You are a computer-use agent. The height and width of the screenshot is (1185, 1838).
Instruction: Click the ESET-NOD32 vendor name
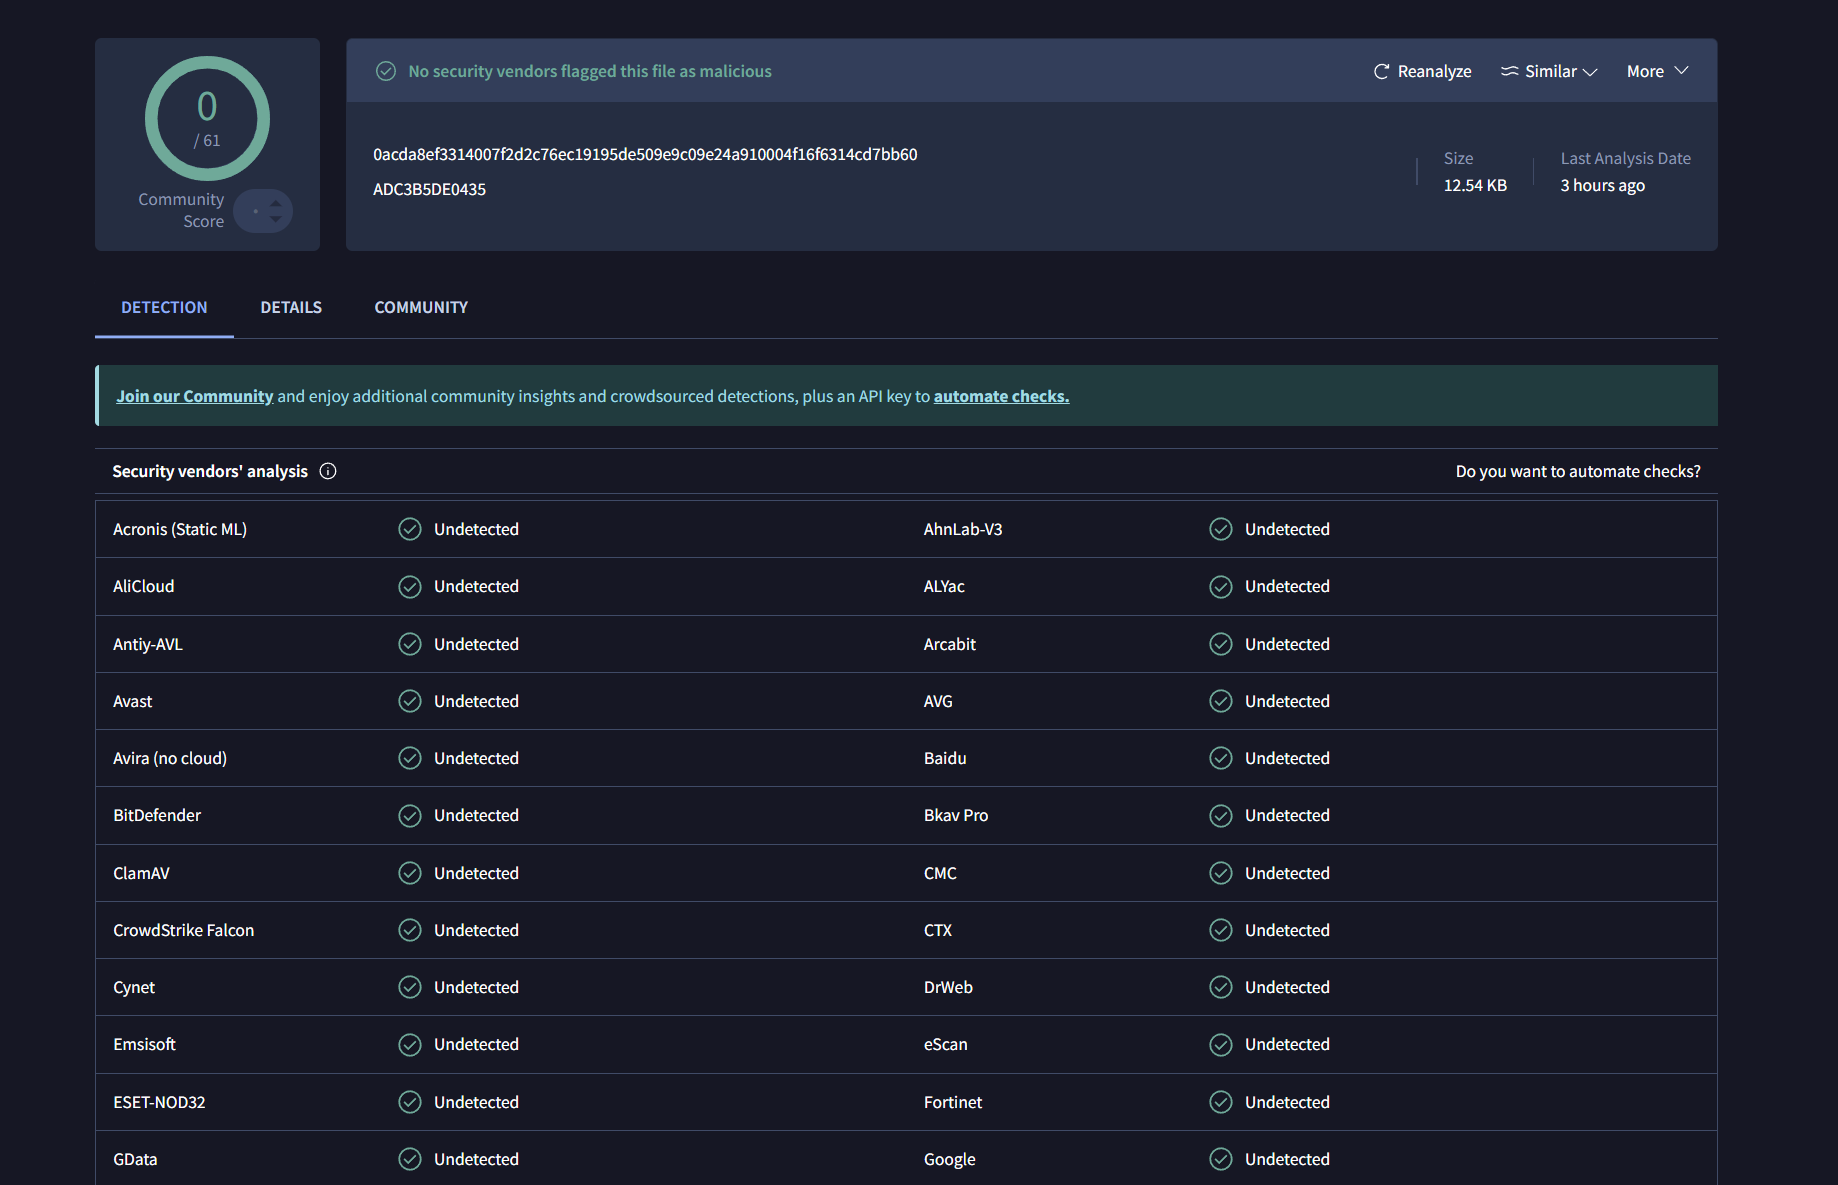coord(159,1102)
